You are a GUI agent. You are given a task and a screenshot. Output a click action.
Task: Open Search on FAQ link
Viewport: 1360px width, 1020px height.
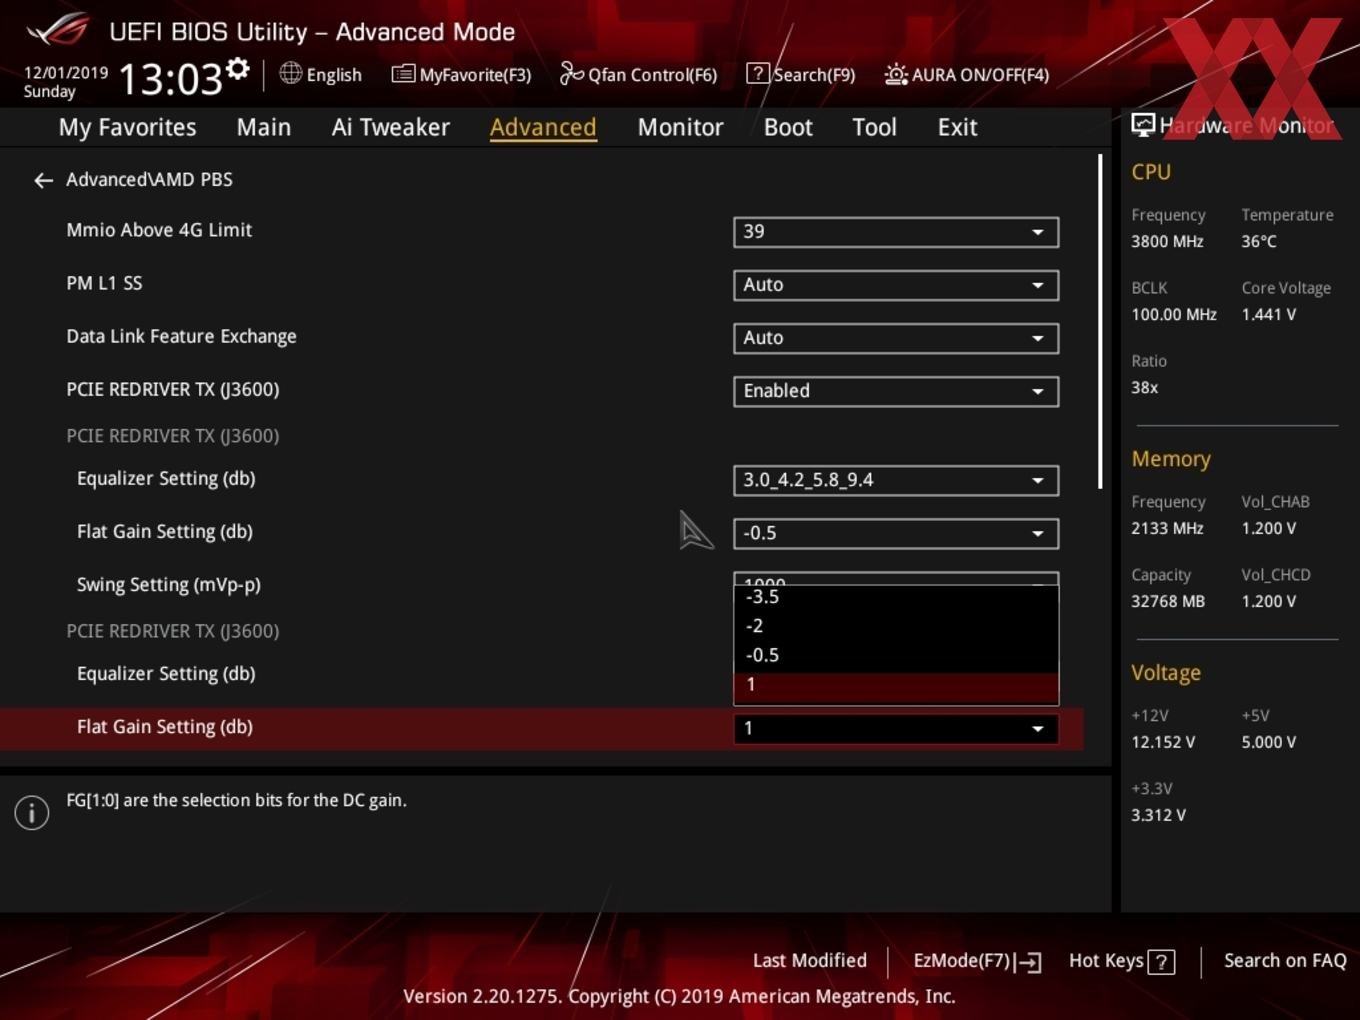coord(1285,961)
